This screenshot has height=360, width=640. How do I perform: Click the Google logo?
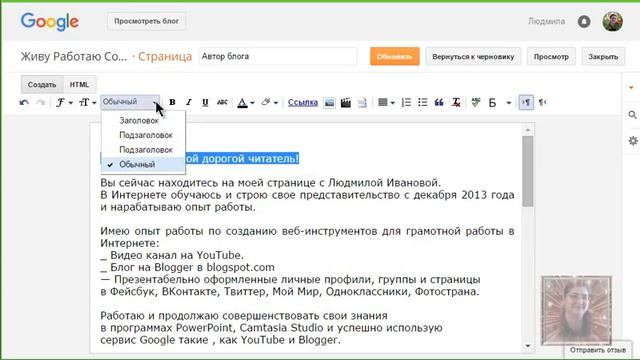point(50,22)
